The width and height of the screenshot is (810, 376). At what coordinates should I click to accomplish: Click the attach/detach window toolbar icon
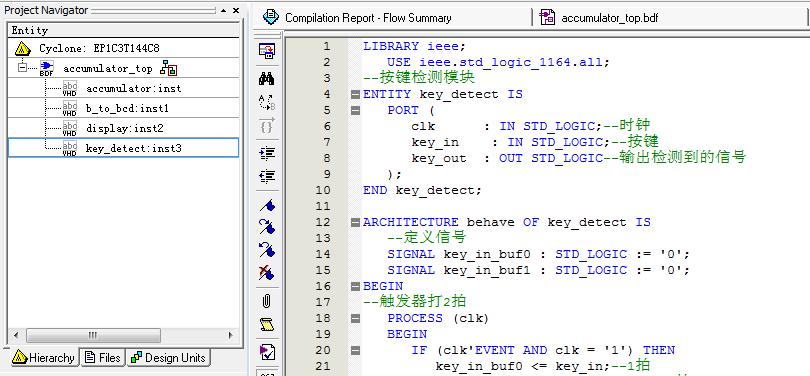[267, 51]
